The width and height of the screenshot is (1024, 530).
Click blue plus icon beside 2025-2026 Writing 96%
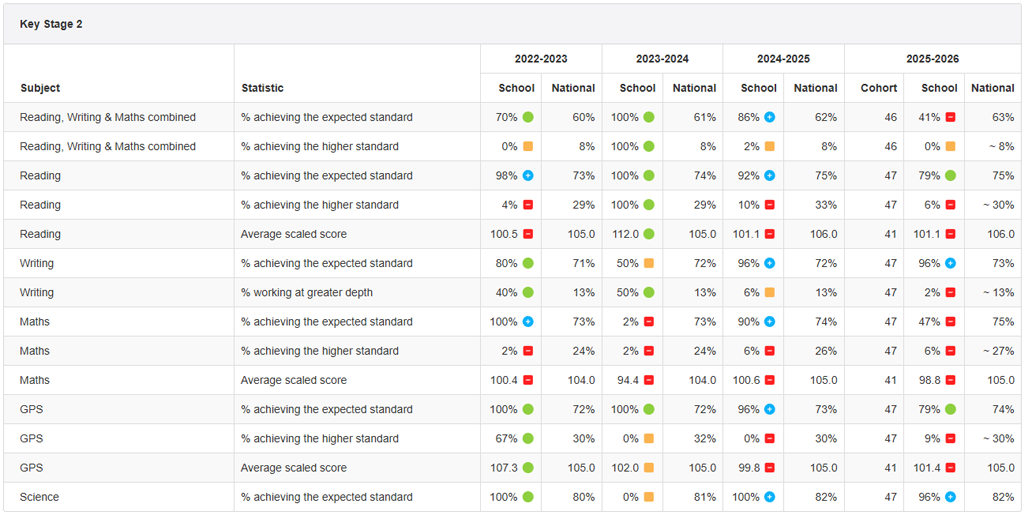(951, 264)
